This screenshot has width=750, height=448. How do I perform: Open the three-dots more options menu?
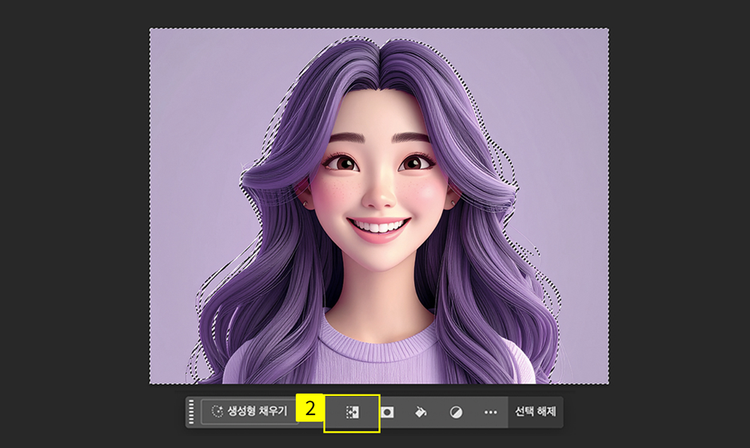pyautogui.click(x=491, y=412)
